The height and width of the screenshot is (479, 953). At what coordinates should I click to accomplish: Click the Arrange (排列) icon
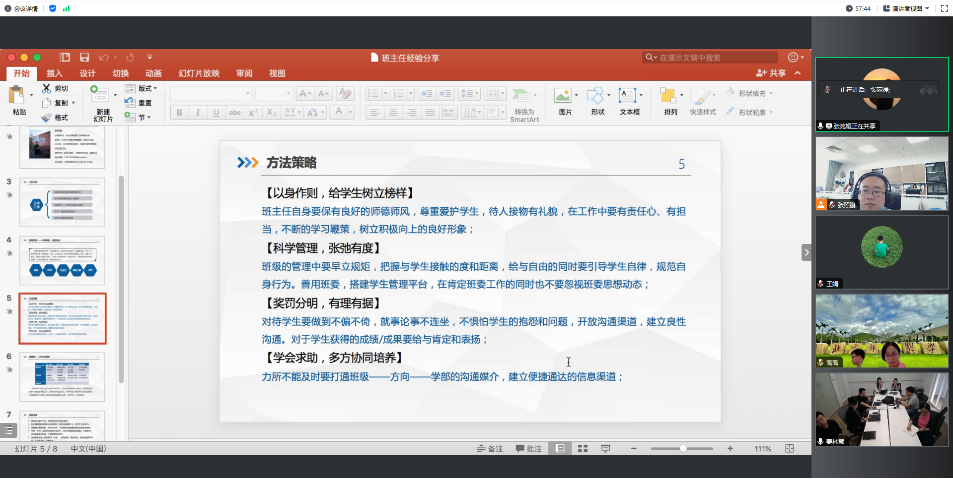pyautogui.click(x=670, y=96)
